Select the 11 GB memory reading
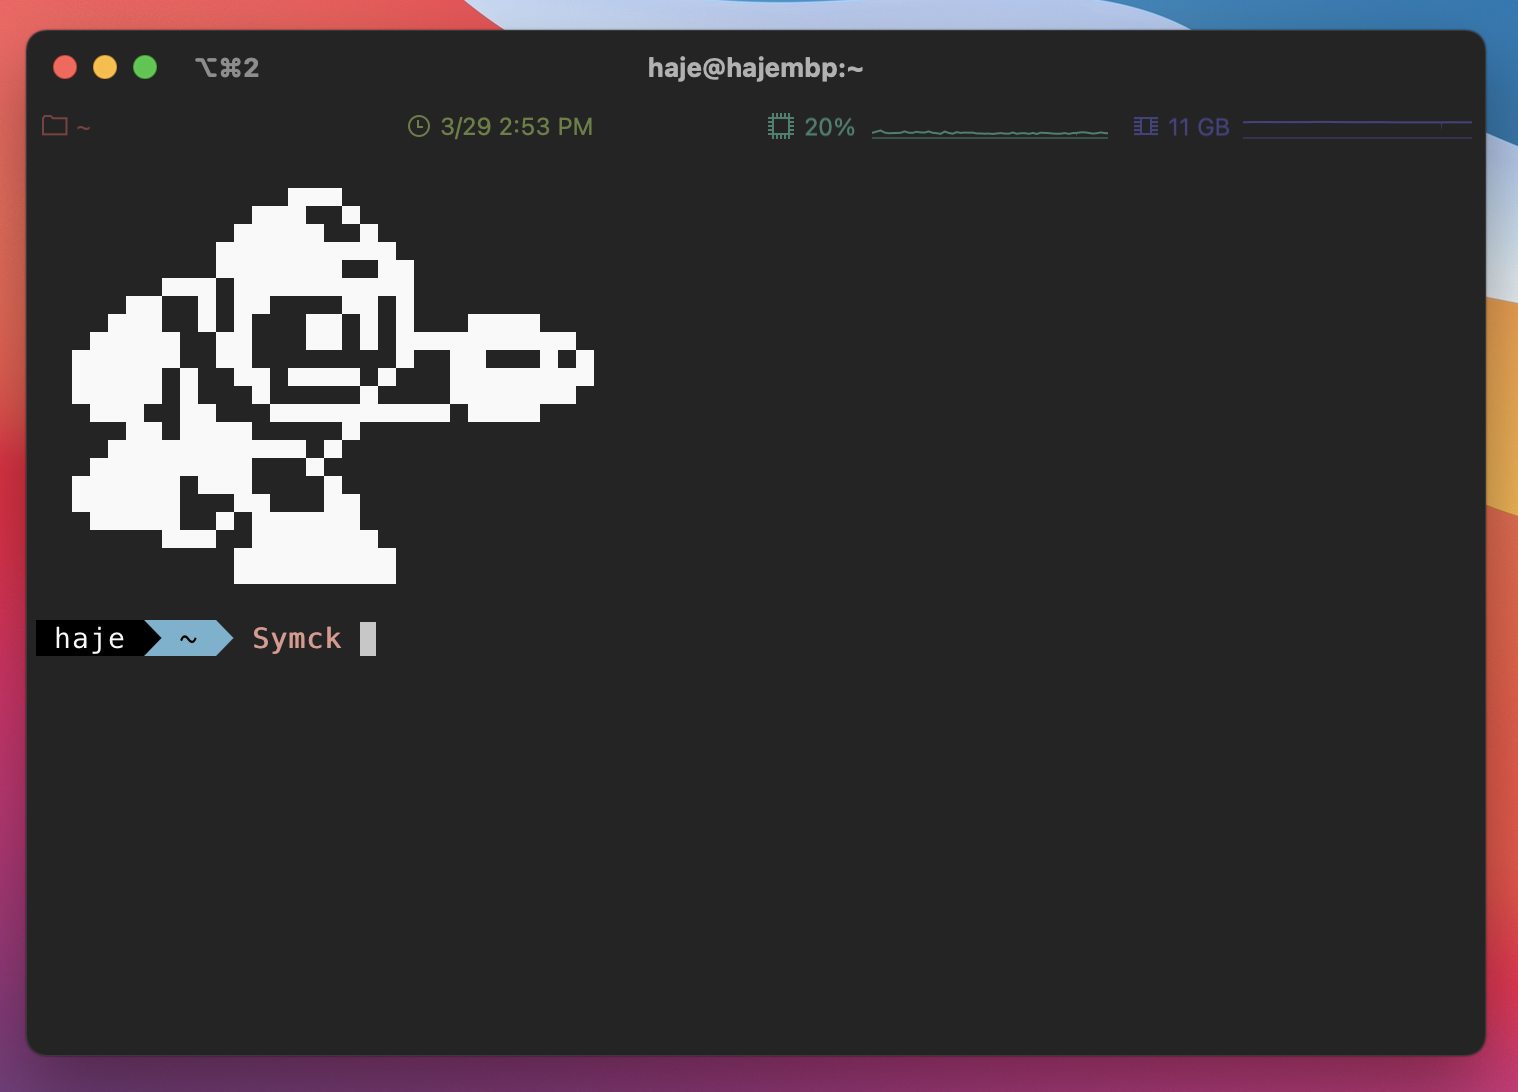Viewport: 1518px width, 1092px height. click(1199, 126)
